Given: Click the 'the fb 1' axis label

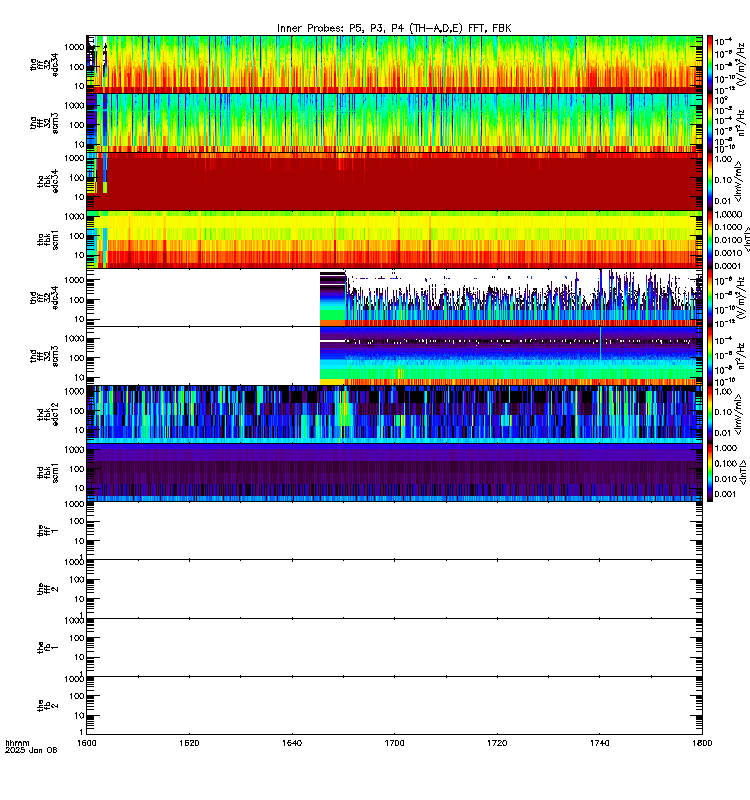Looking at the screenshot, I should coord(48,647).
